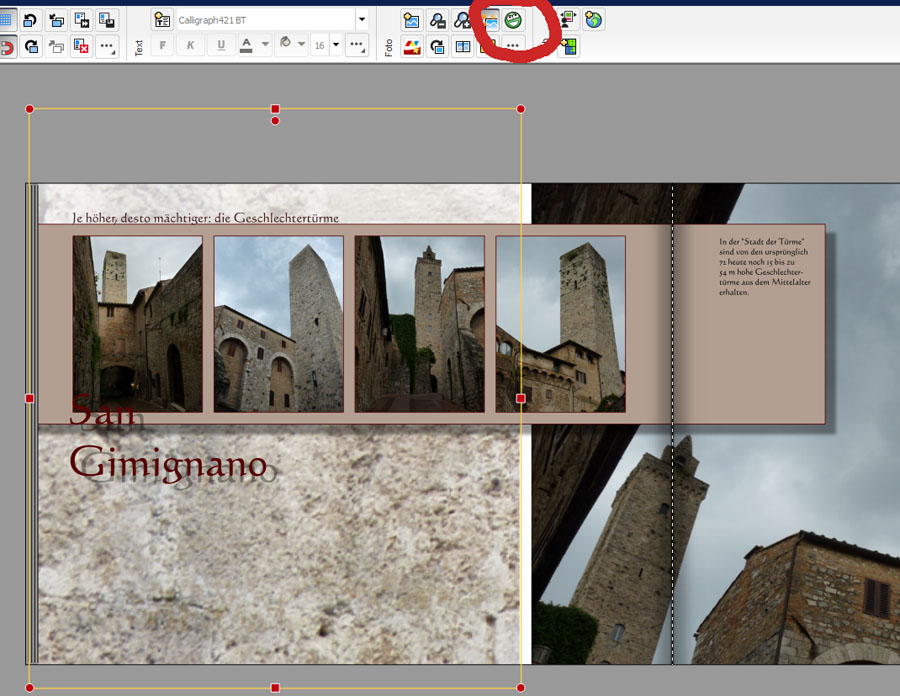Open the photo color effects icon
The image size is (900, 696).
point(411,46)
